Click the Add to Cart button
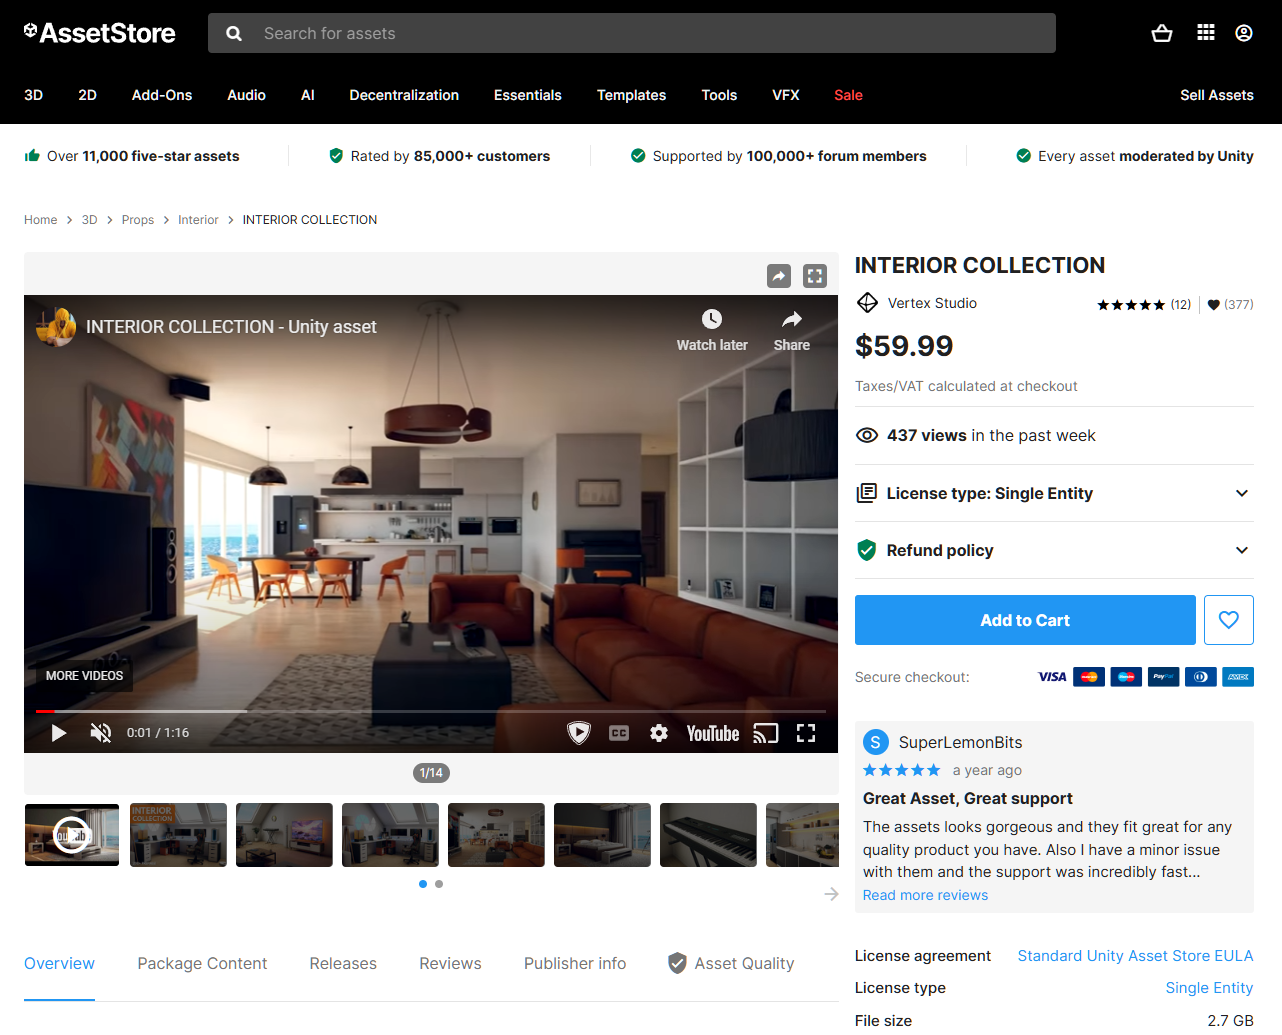 coord(1024,620)
